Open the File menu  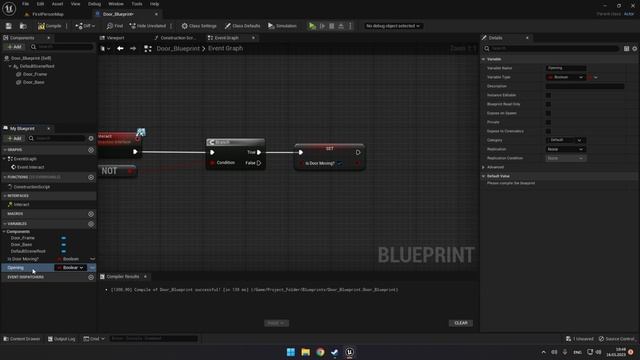click(25, 4)
